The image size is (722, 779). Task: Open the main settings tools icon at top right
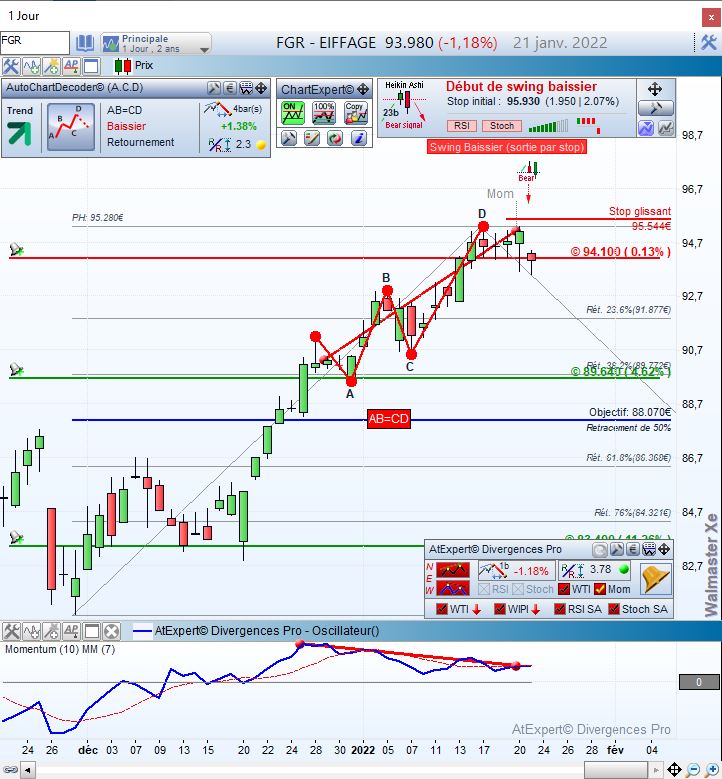click(x=709, y=43)
